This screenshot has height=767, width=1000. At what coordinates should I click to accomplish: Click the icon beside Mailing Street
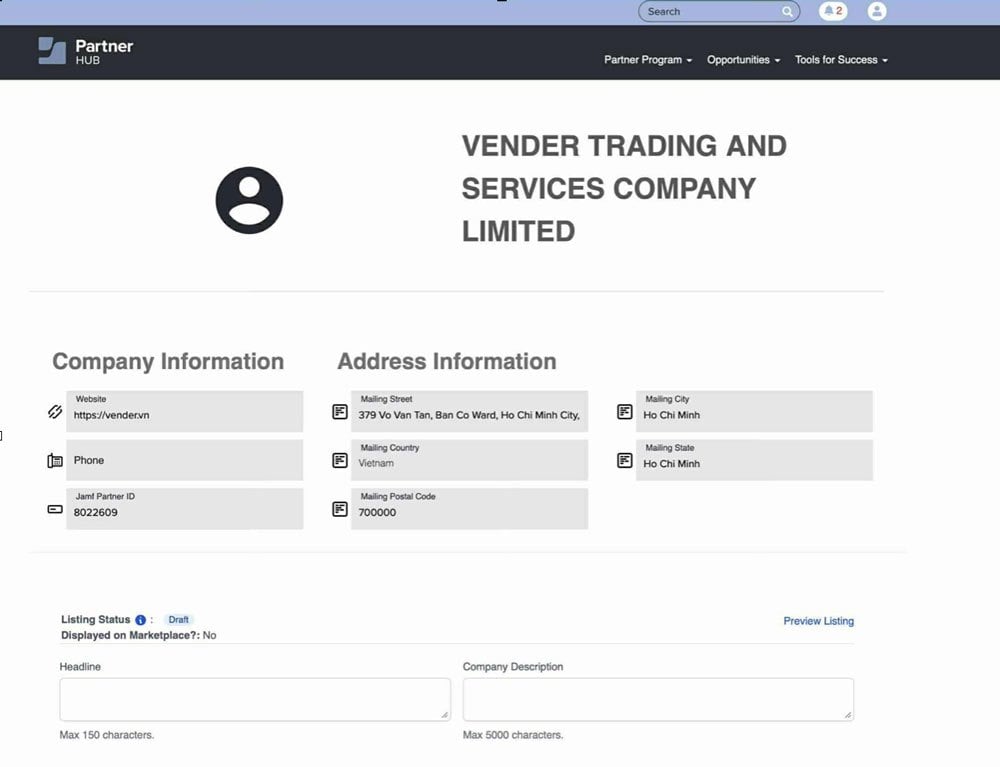(340, 412)
